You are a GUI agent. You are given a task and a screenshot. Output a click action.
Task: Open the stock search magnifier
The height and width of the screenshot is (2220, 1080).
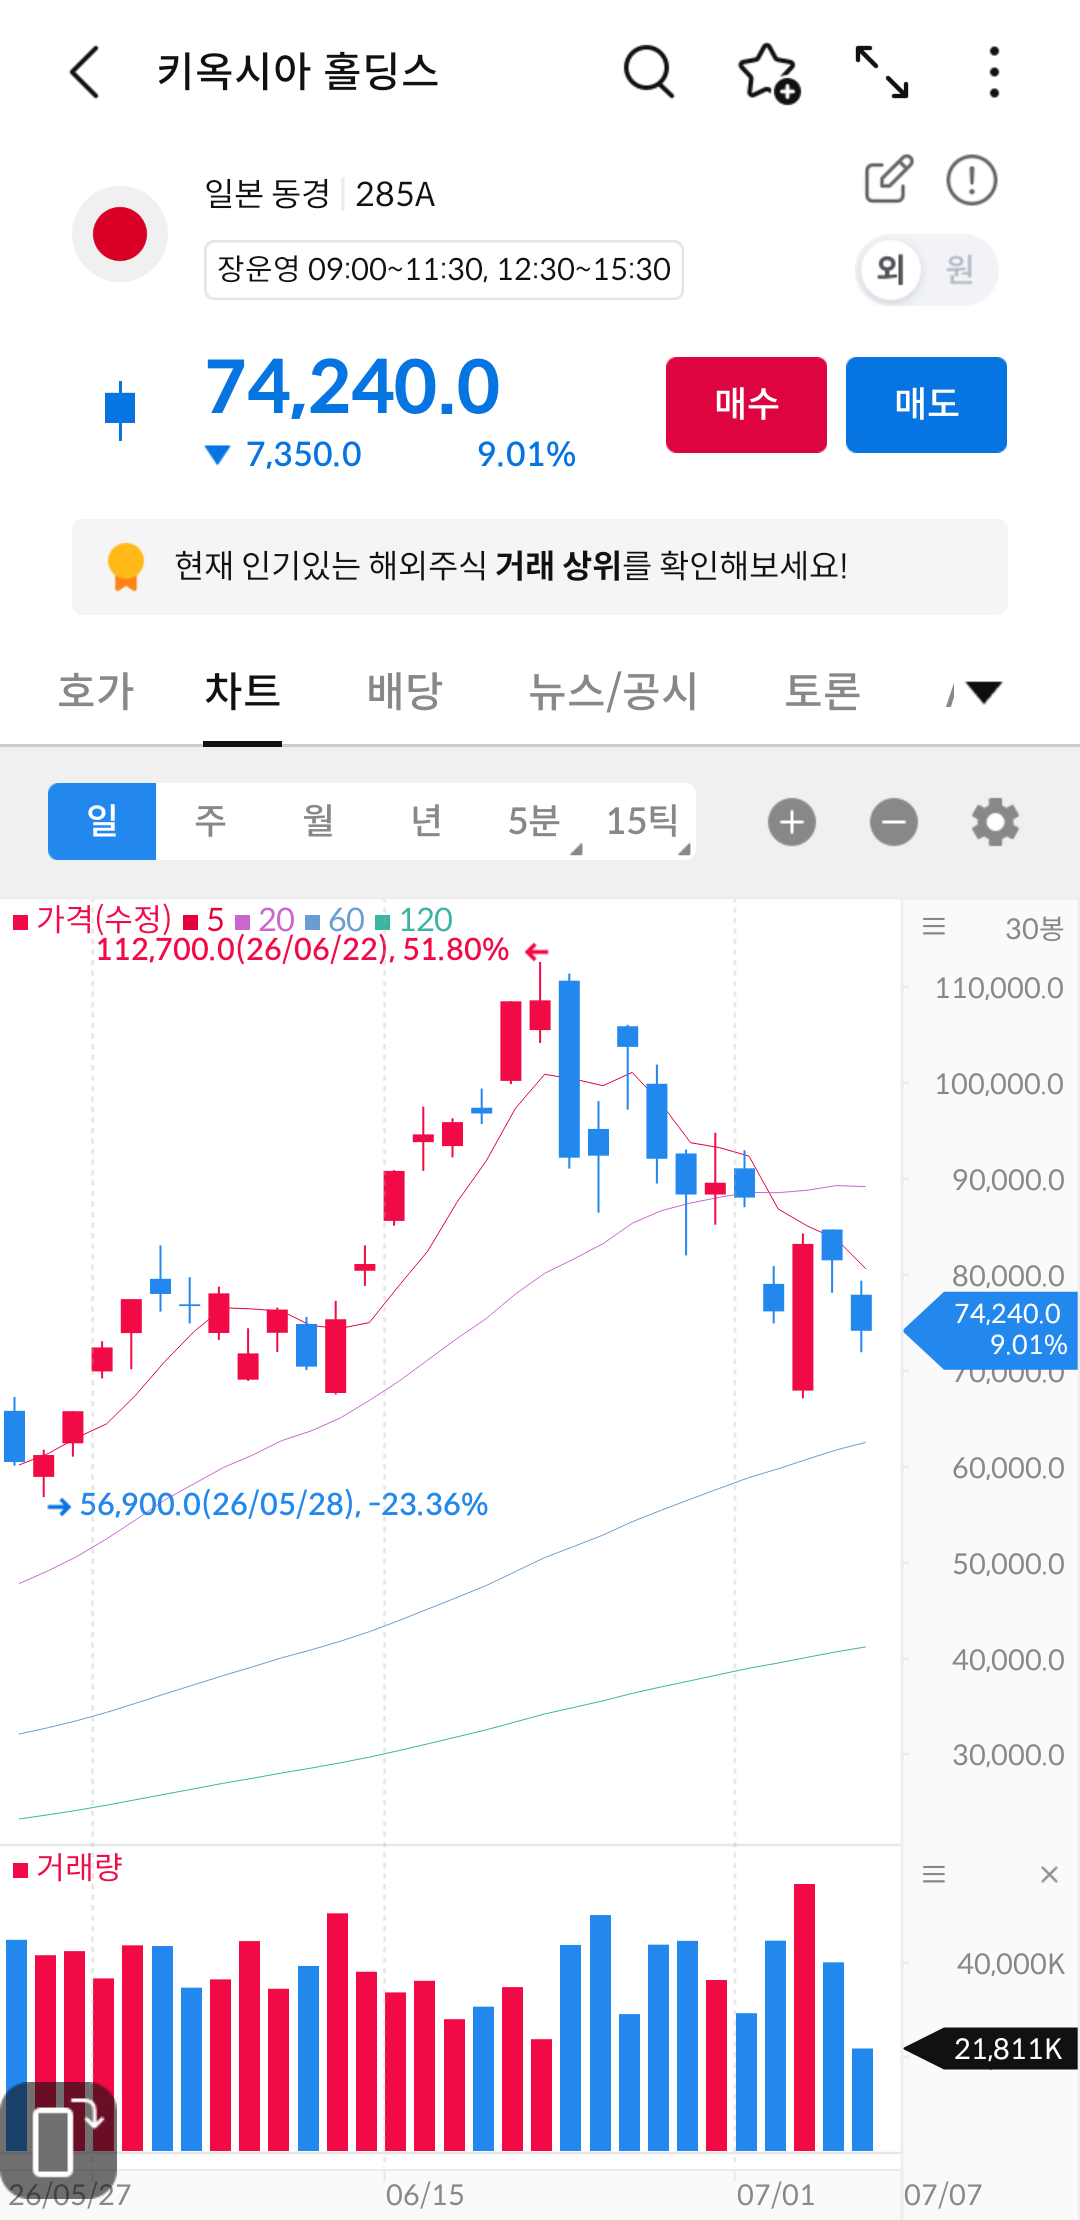(x=649, y=72)
